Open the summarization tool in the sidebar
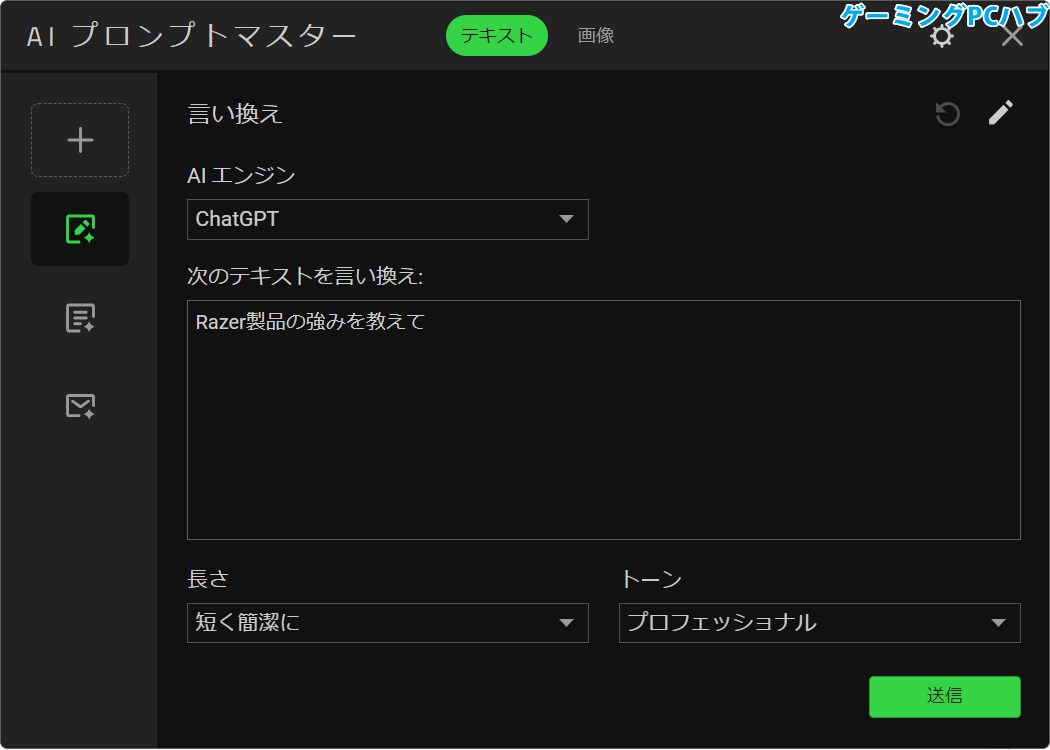The width and height of the screenshot is (1050, 750). [79, 317]
